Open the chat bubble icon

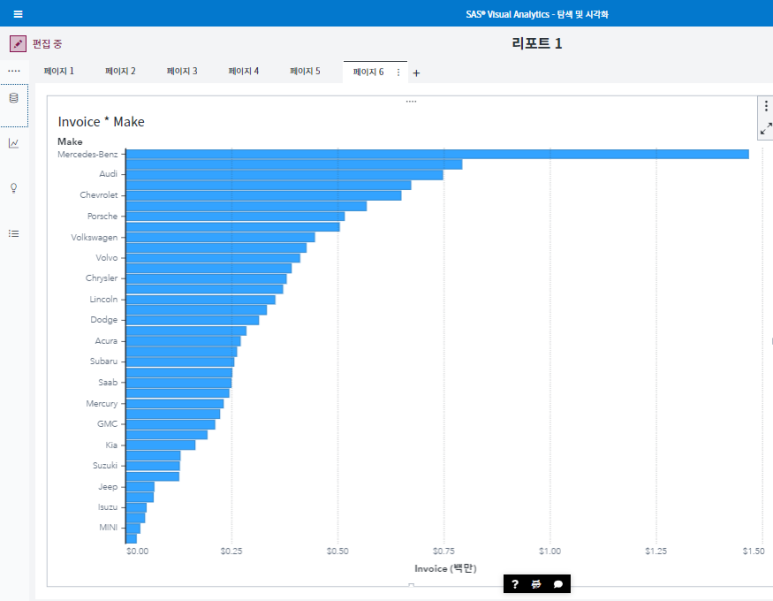558,584
